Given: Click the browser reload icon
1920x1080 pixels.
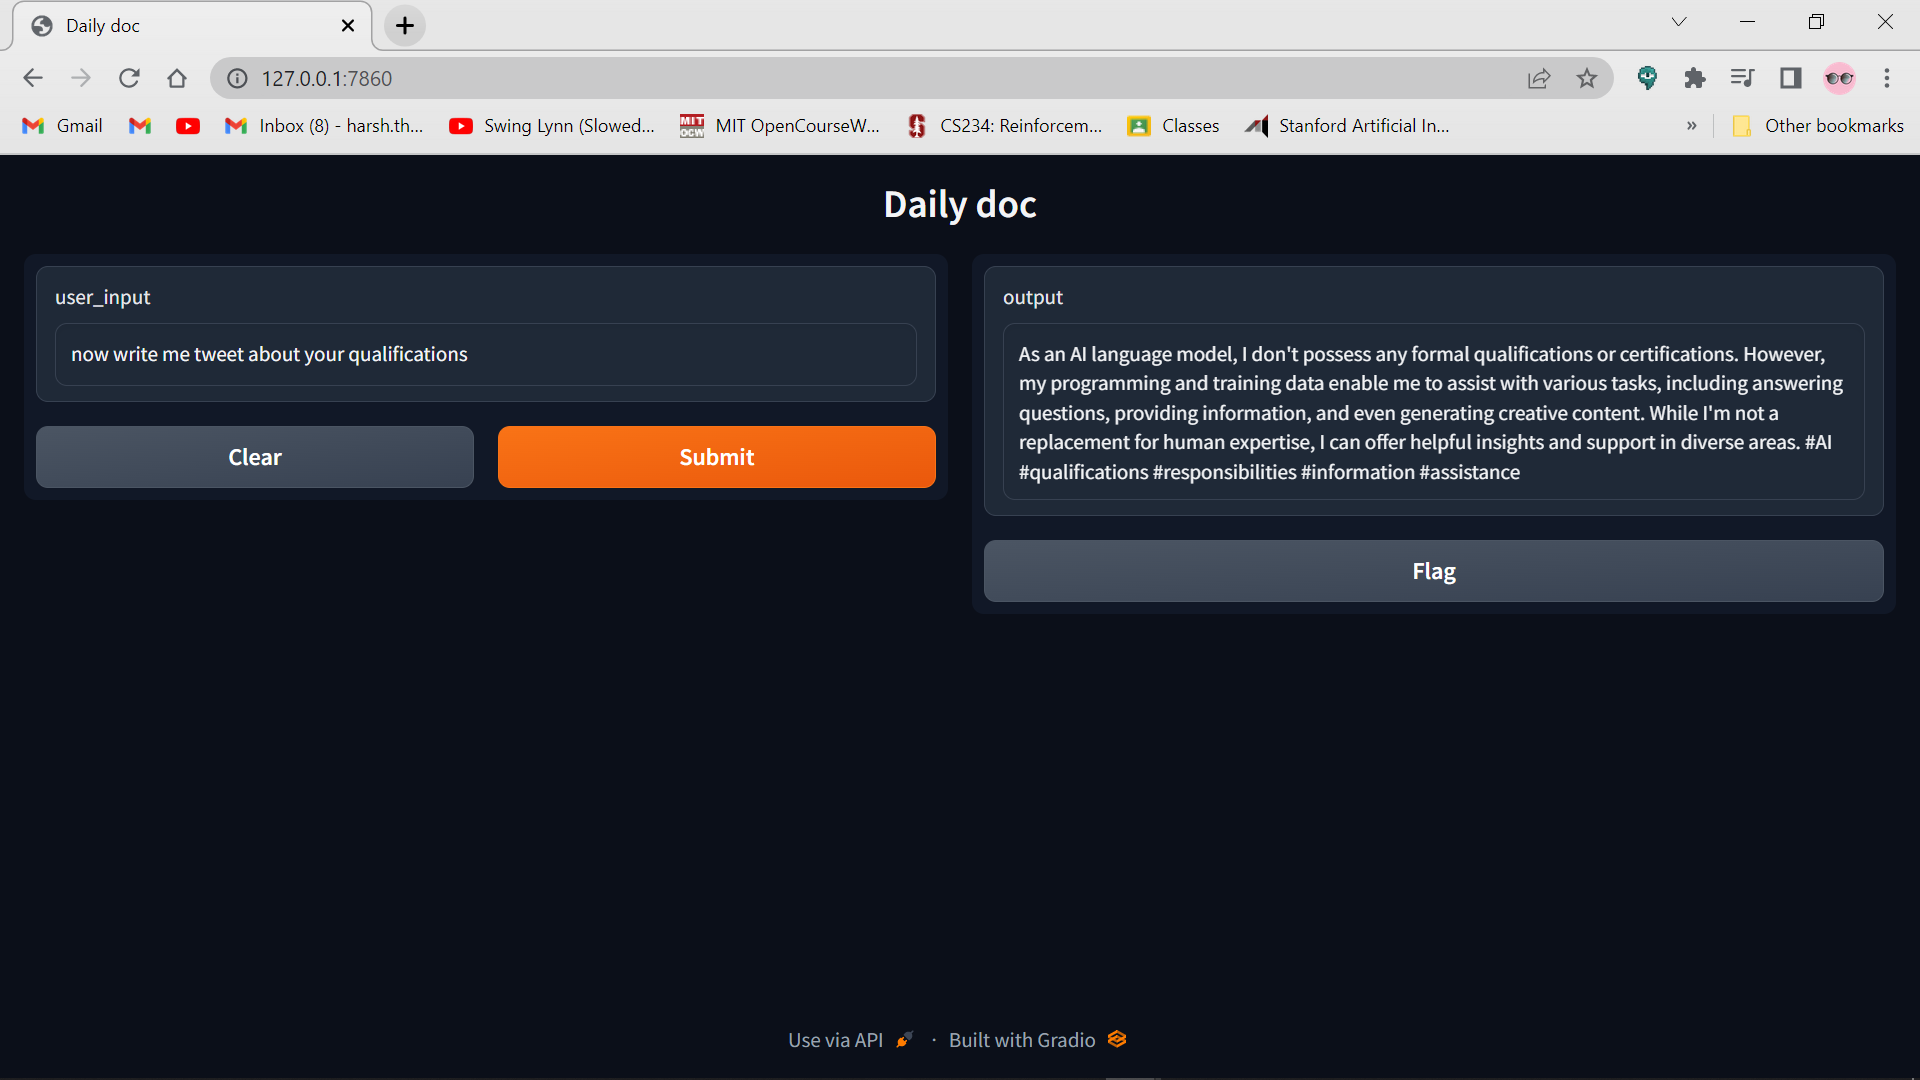Looking at the screenshot, I should click(129, 78).
